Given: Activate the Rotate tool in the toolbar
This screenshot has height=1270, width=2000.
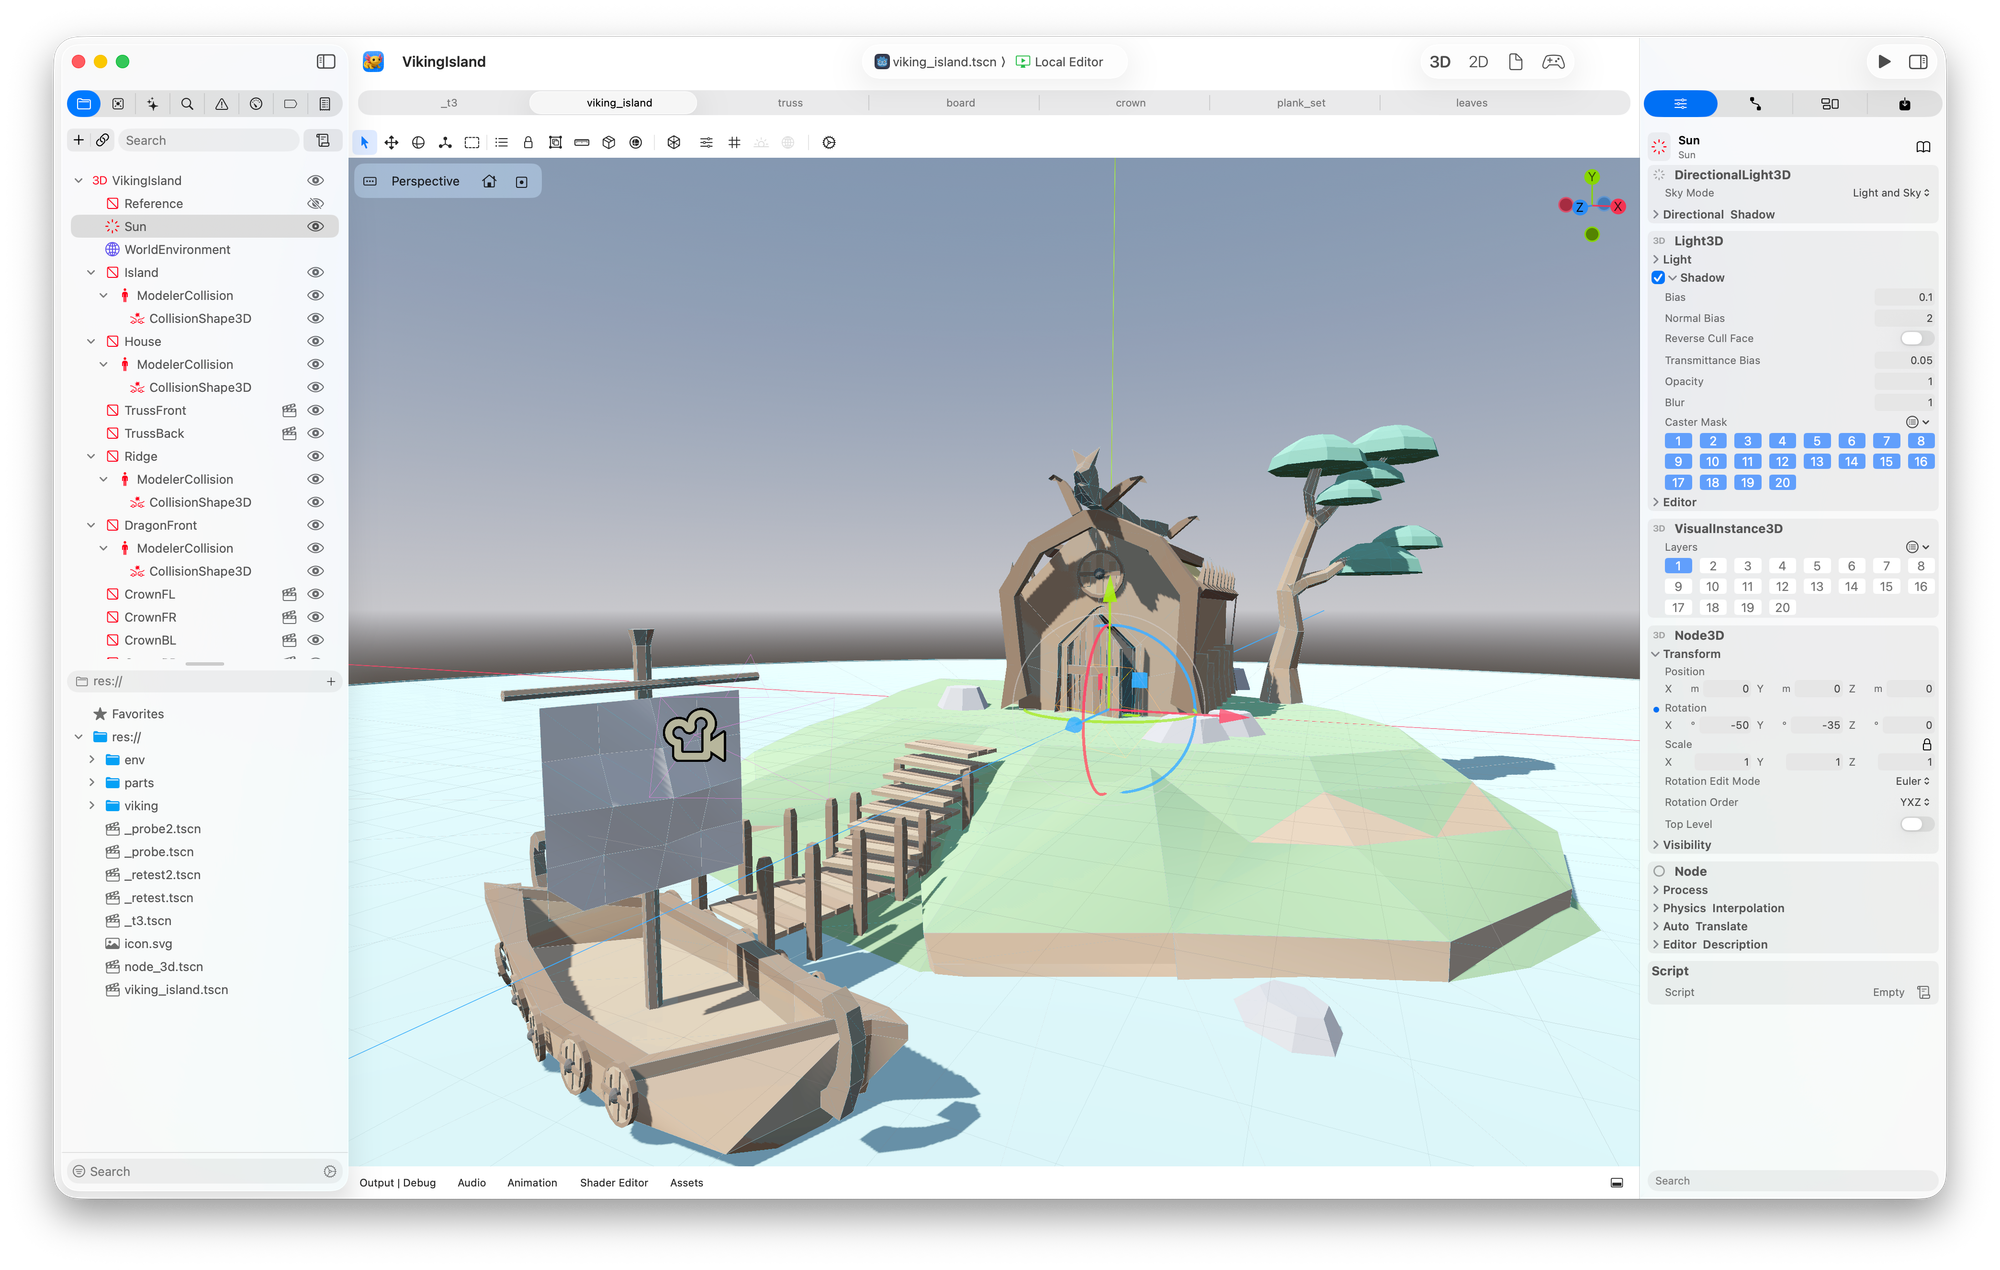Looking at the screenshot, I should coord(419,142).
